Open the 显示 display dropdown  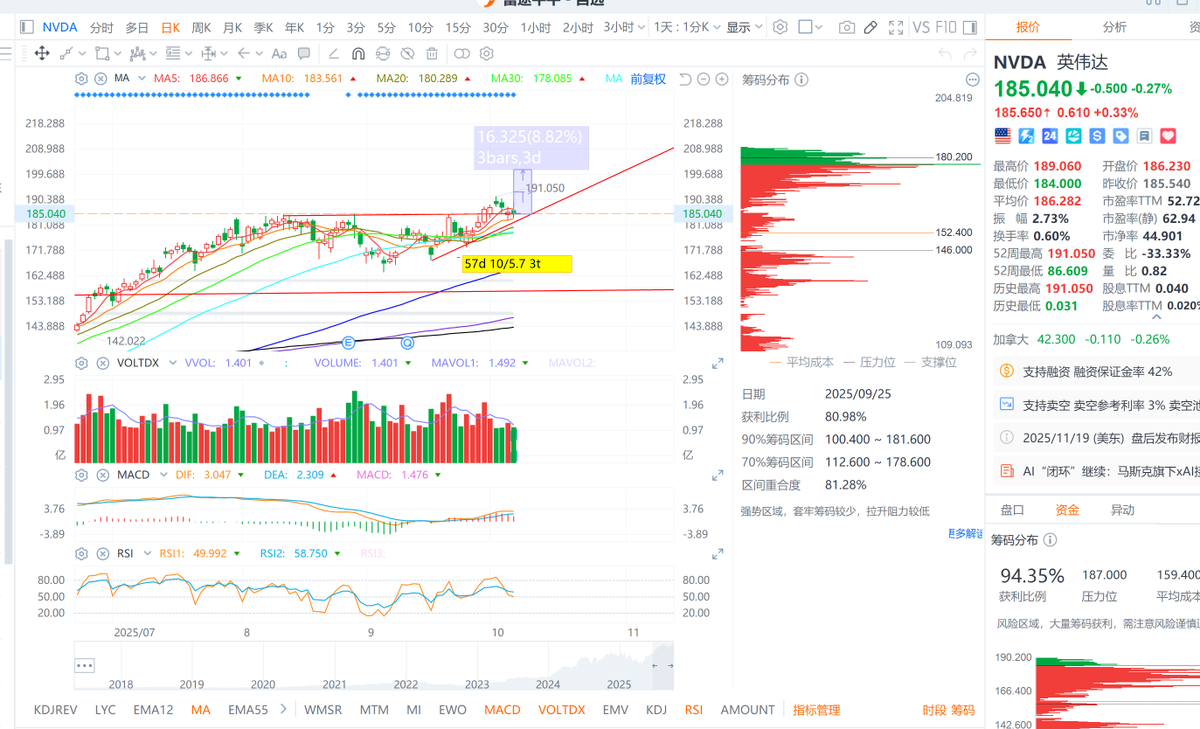(x=745, y=27)
